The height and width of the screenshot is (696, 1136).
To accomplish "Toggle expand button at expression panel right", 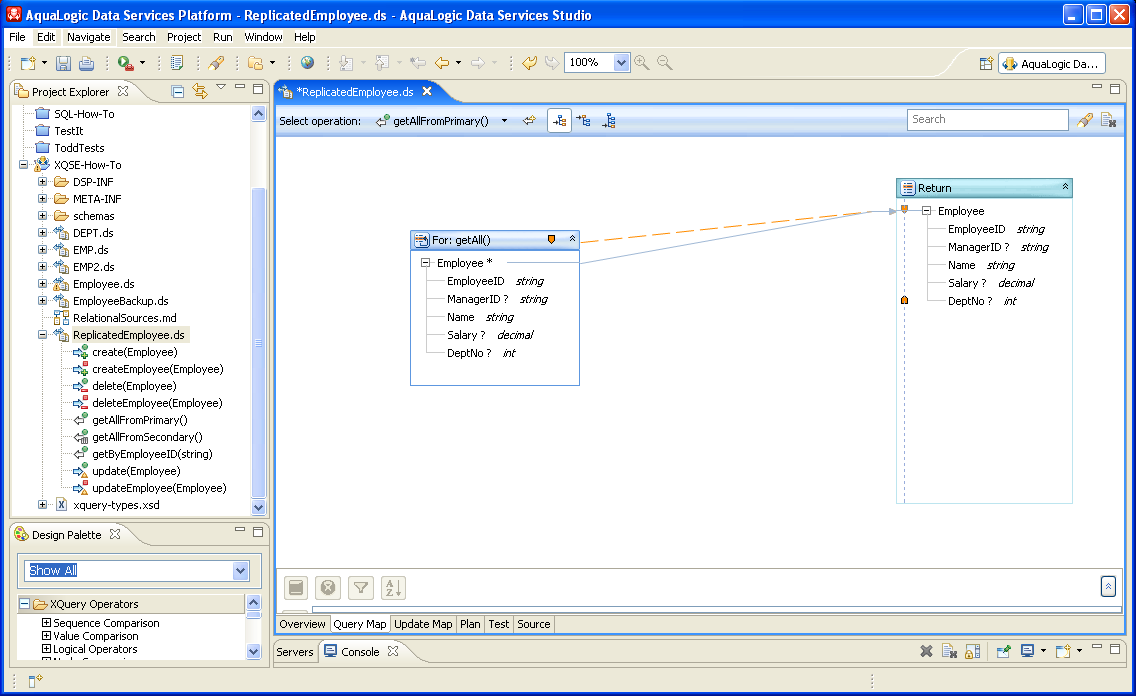I will click(1108, 586).
